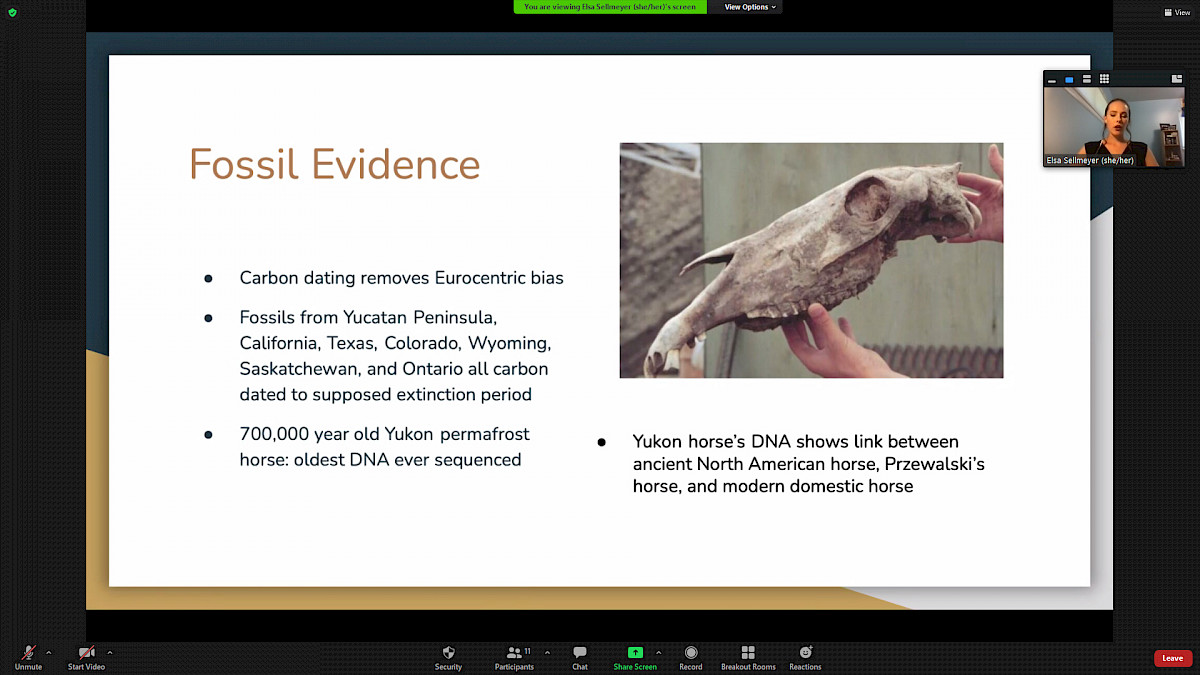Switch thumbnail to grid view icon
Image resolution: width=1200 pixels, height=675 pixels.
pyautogui.click(x=1104, y=79)
